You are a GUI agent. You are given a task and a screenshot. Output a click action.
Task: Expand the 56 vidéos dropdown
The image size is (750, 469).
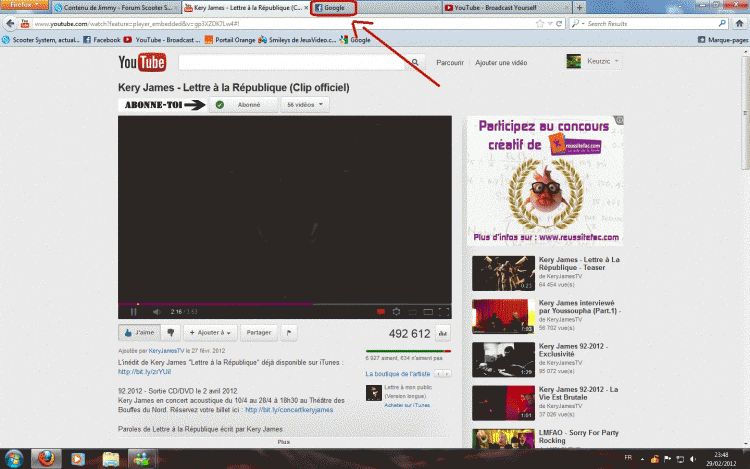click(305, 105)
